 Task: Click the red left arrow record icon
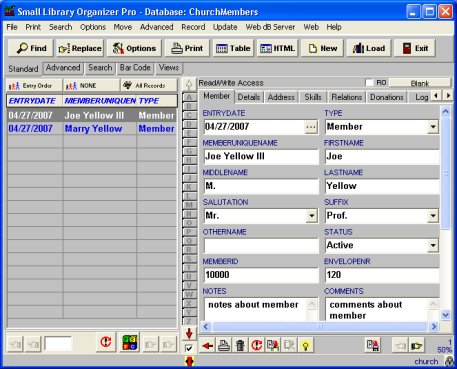click(x=208, y=346)
